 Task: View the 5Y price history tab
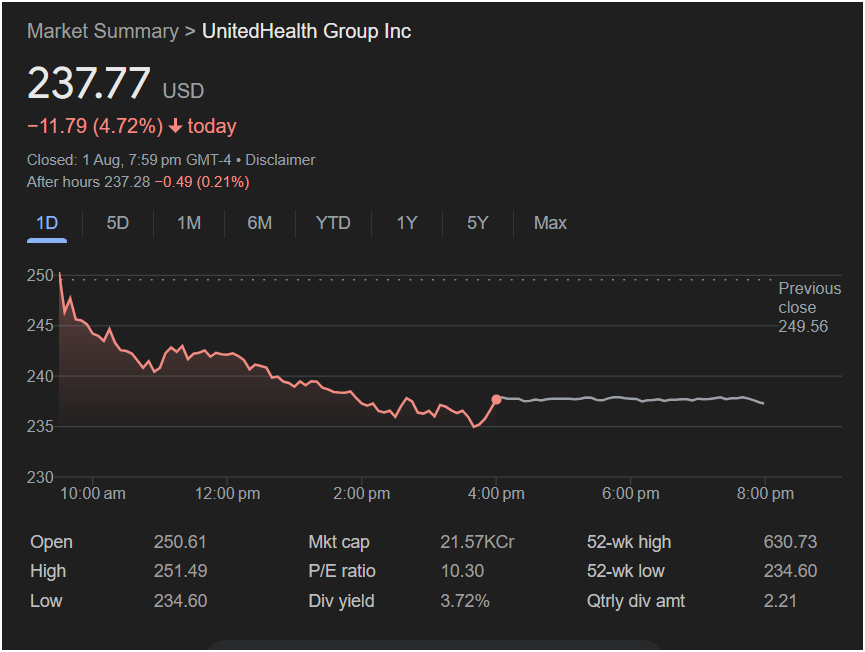pos(478,223)
